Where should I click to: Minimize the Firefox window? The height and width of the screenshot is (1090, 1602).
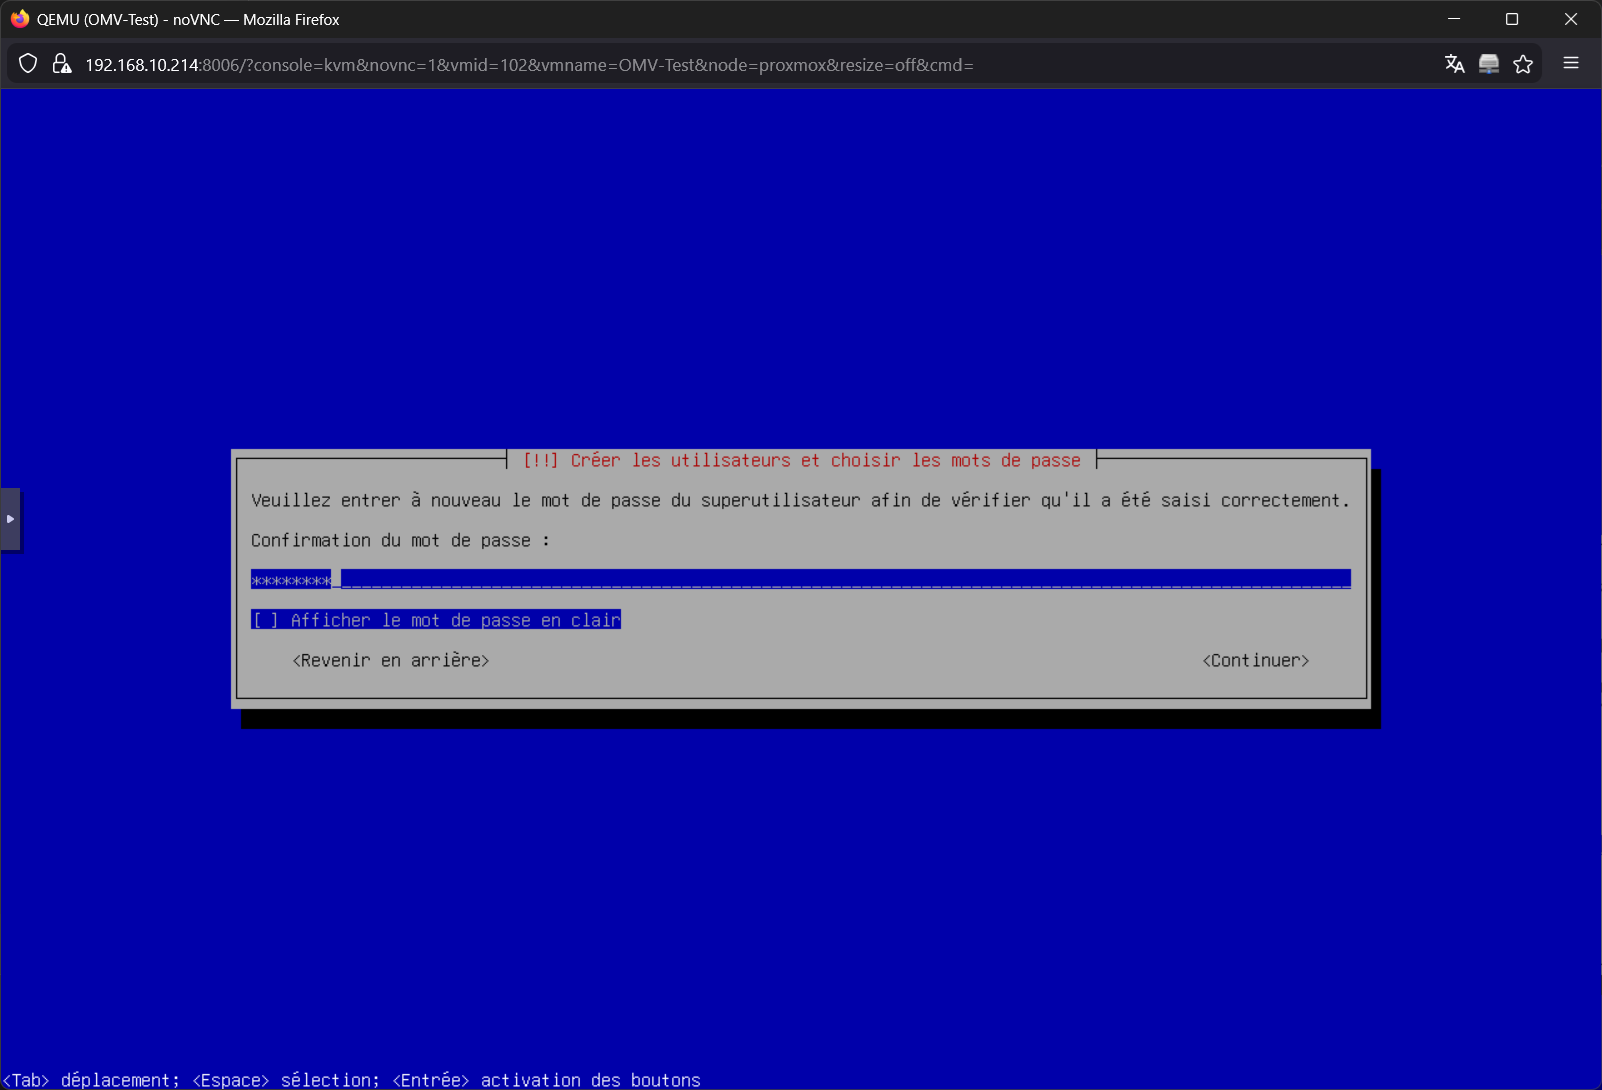[x=1454, y=19]
